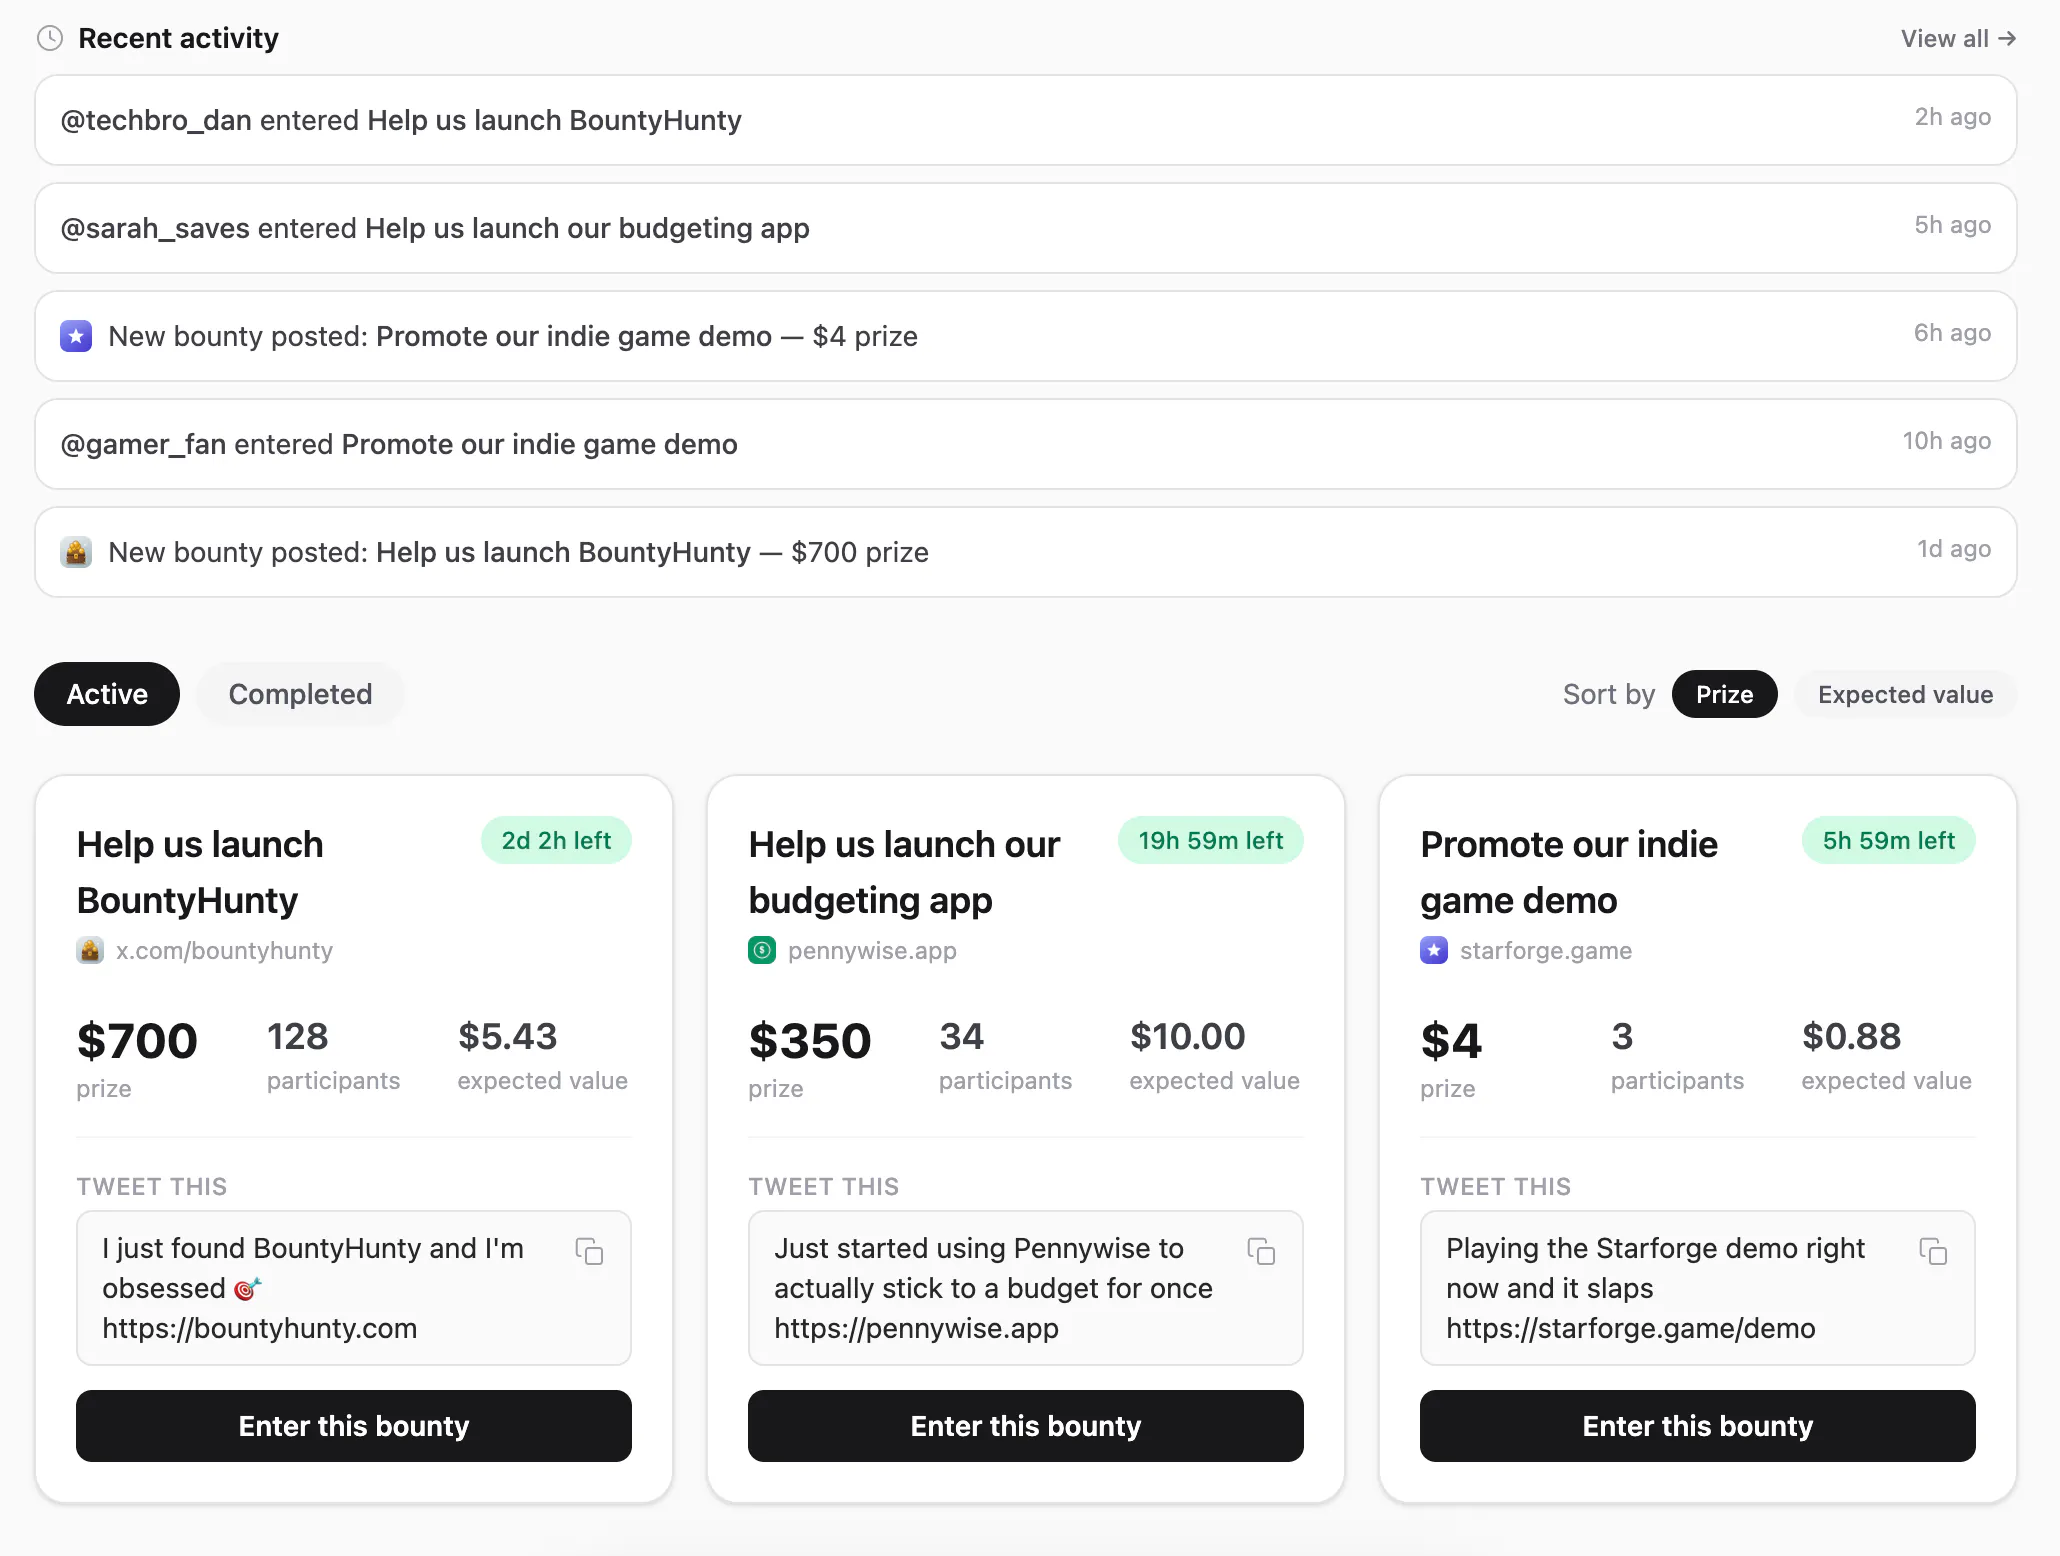Viewport: 2060px width, 1556px height.
Task: Open @gamer_fan entered activity row
Action: [1026, 444]
